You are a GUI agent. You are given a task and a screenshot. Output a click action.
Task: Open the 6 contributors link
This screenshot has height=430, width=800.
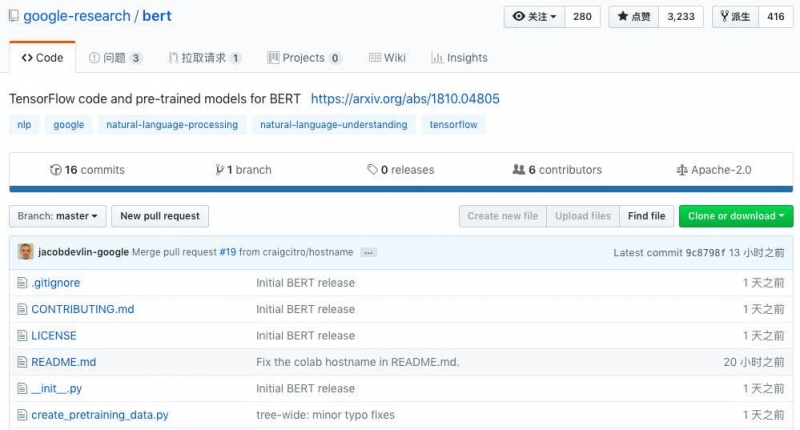coord(557,170)
